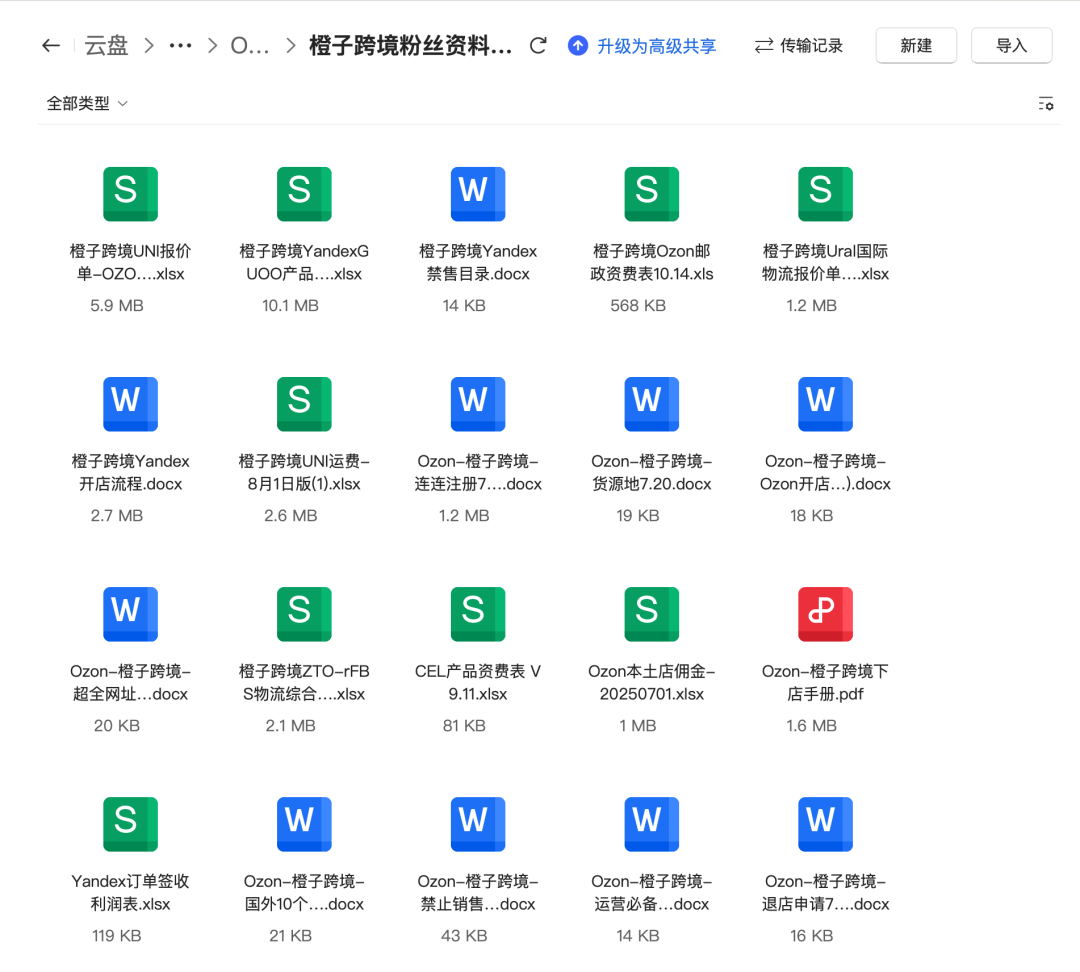Select file name 橙子跨境Yandex禁售目录.docx
The image size is (1080, 972).
(478, 262)
